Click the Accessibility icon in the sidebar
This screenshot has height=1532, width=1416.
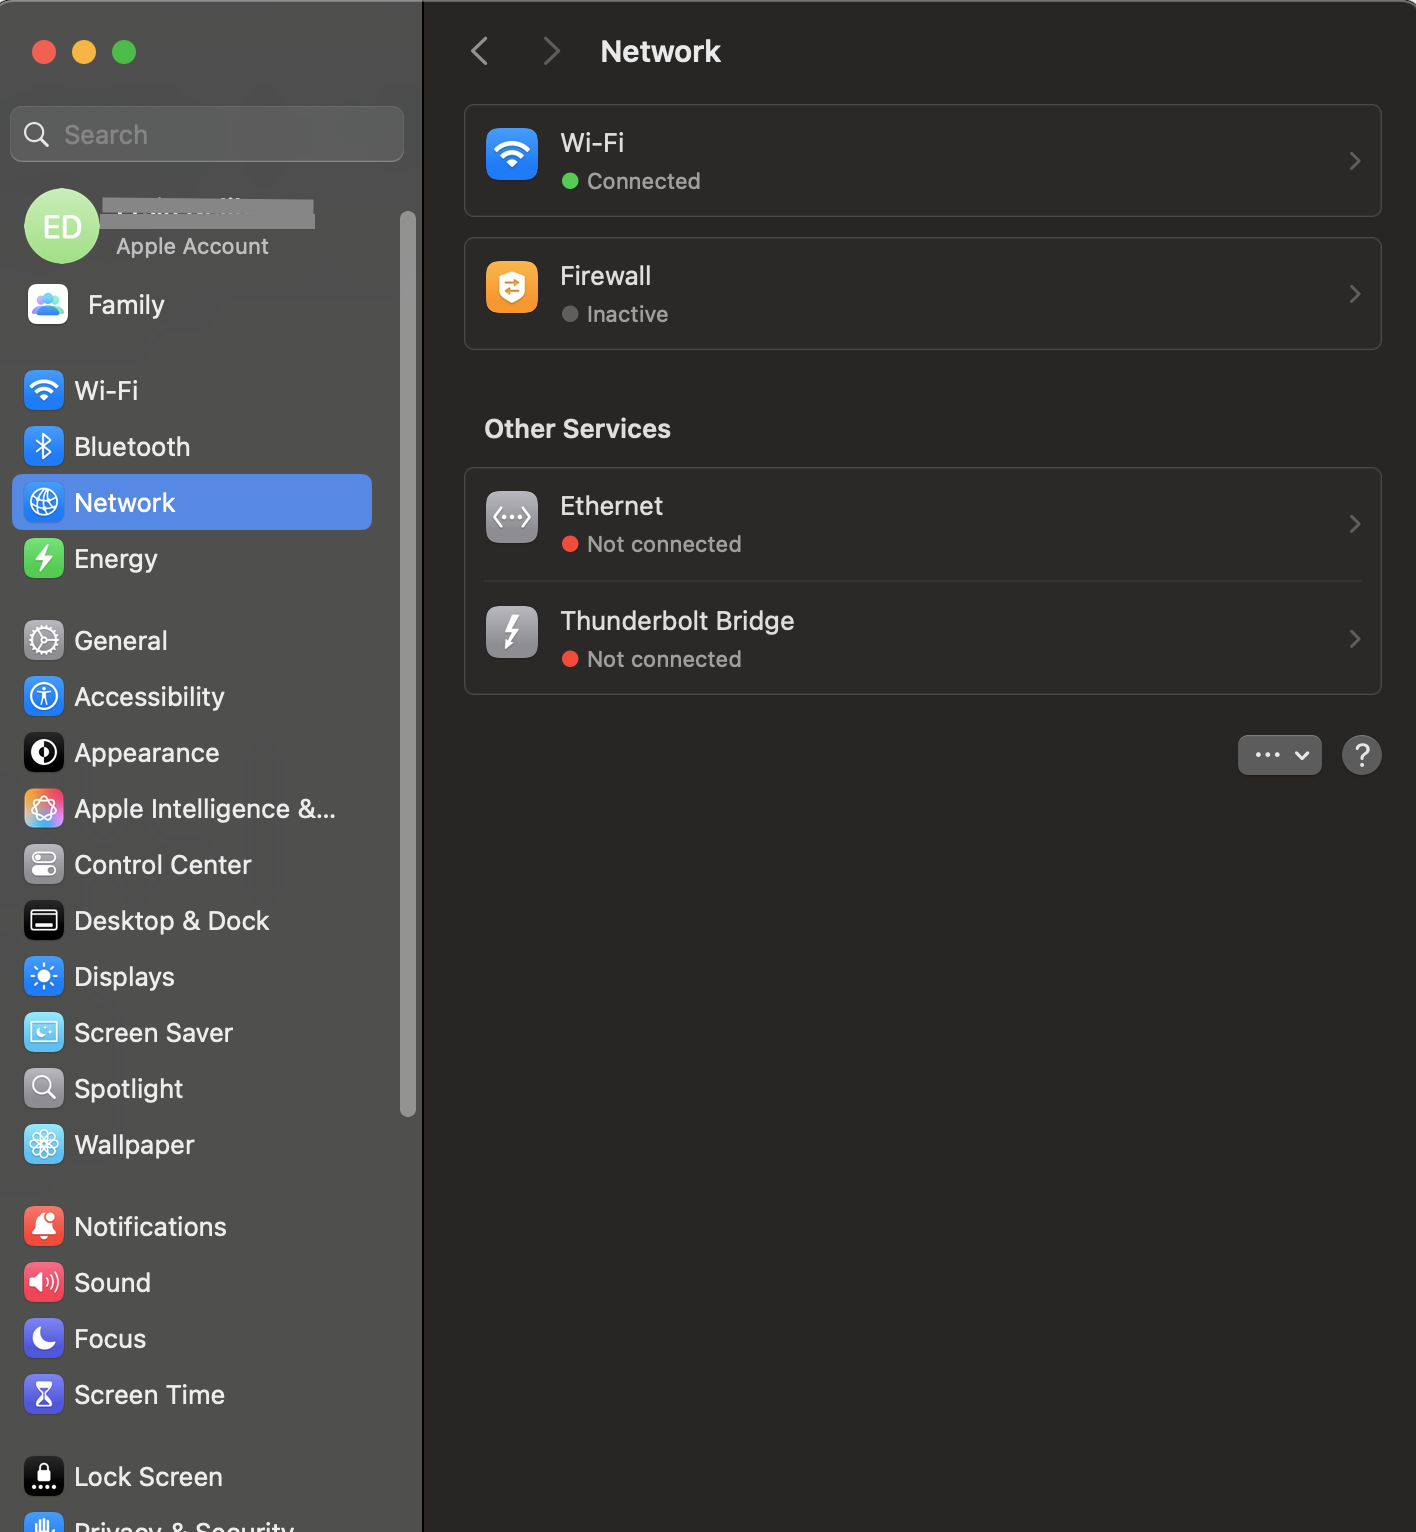pyautogui.click(x=44, y=696)
